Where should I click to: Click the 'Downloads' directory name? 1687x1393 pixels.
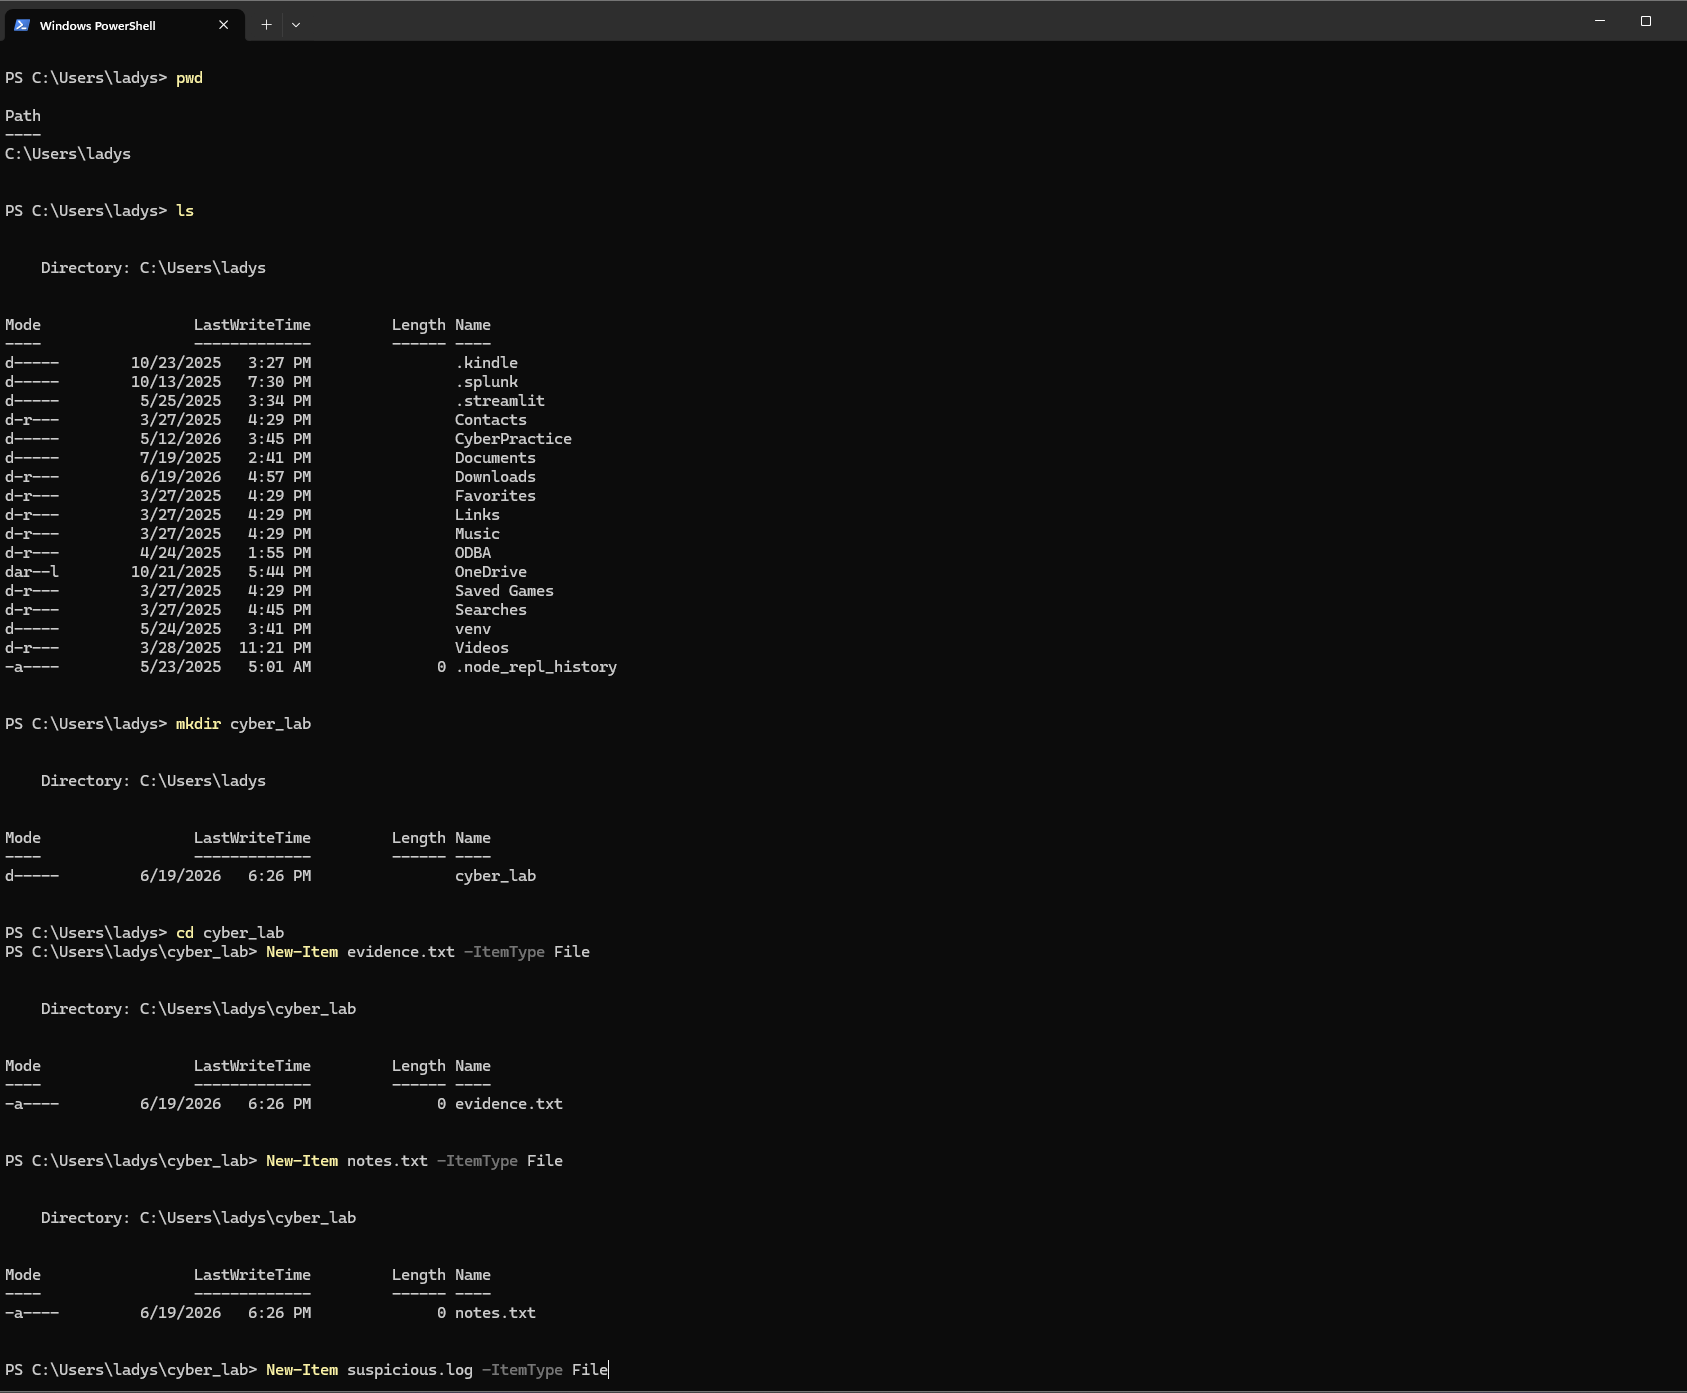click(495, 477)
